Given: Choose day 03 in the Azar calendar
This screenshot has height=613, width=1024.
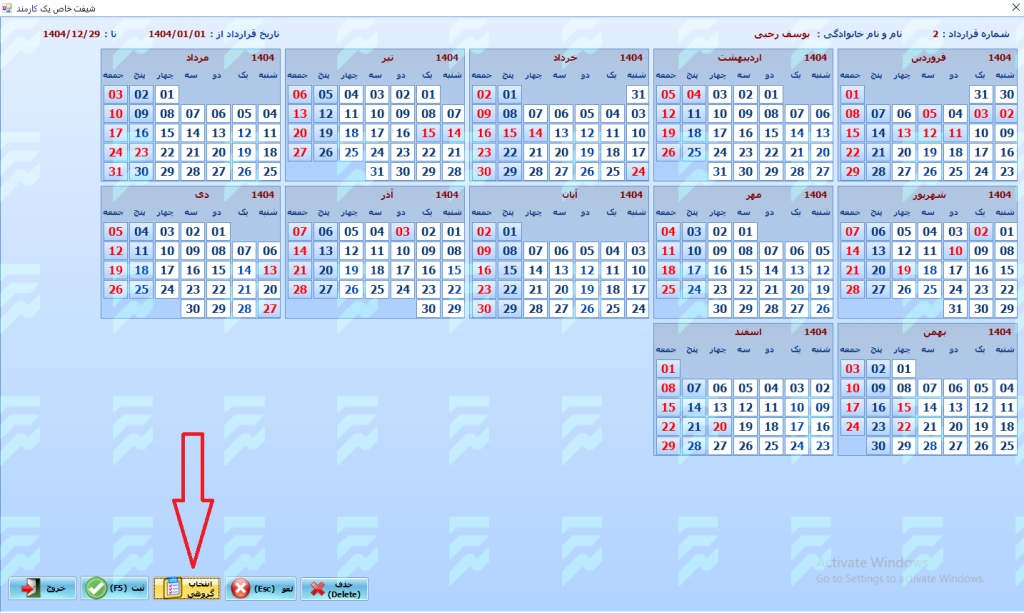Looking at the screenshot, I should coord(402,232).
